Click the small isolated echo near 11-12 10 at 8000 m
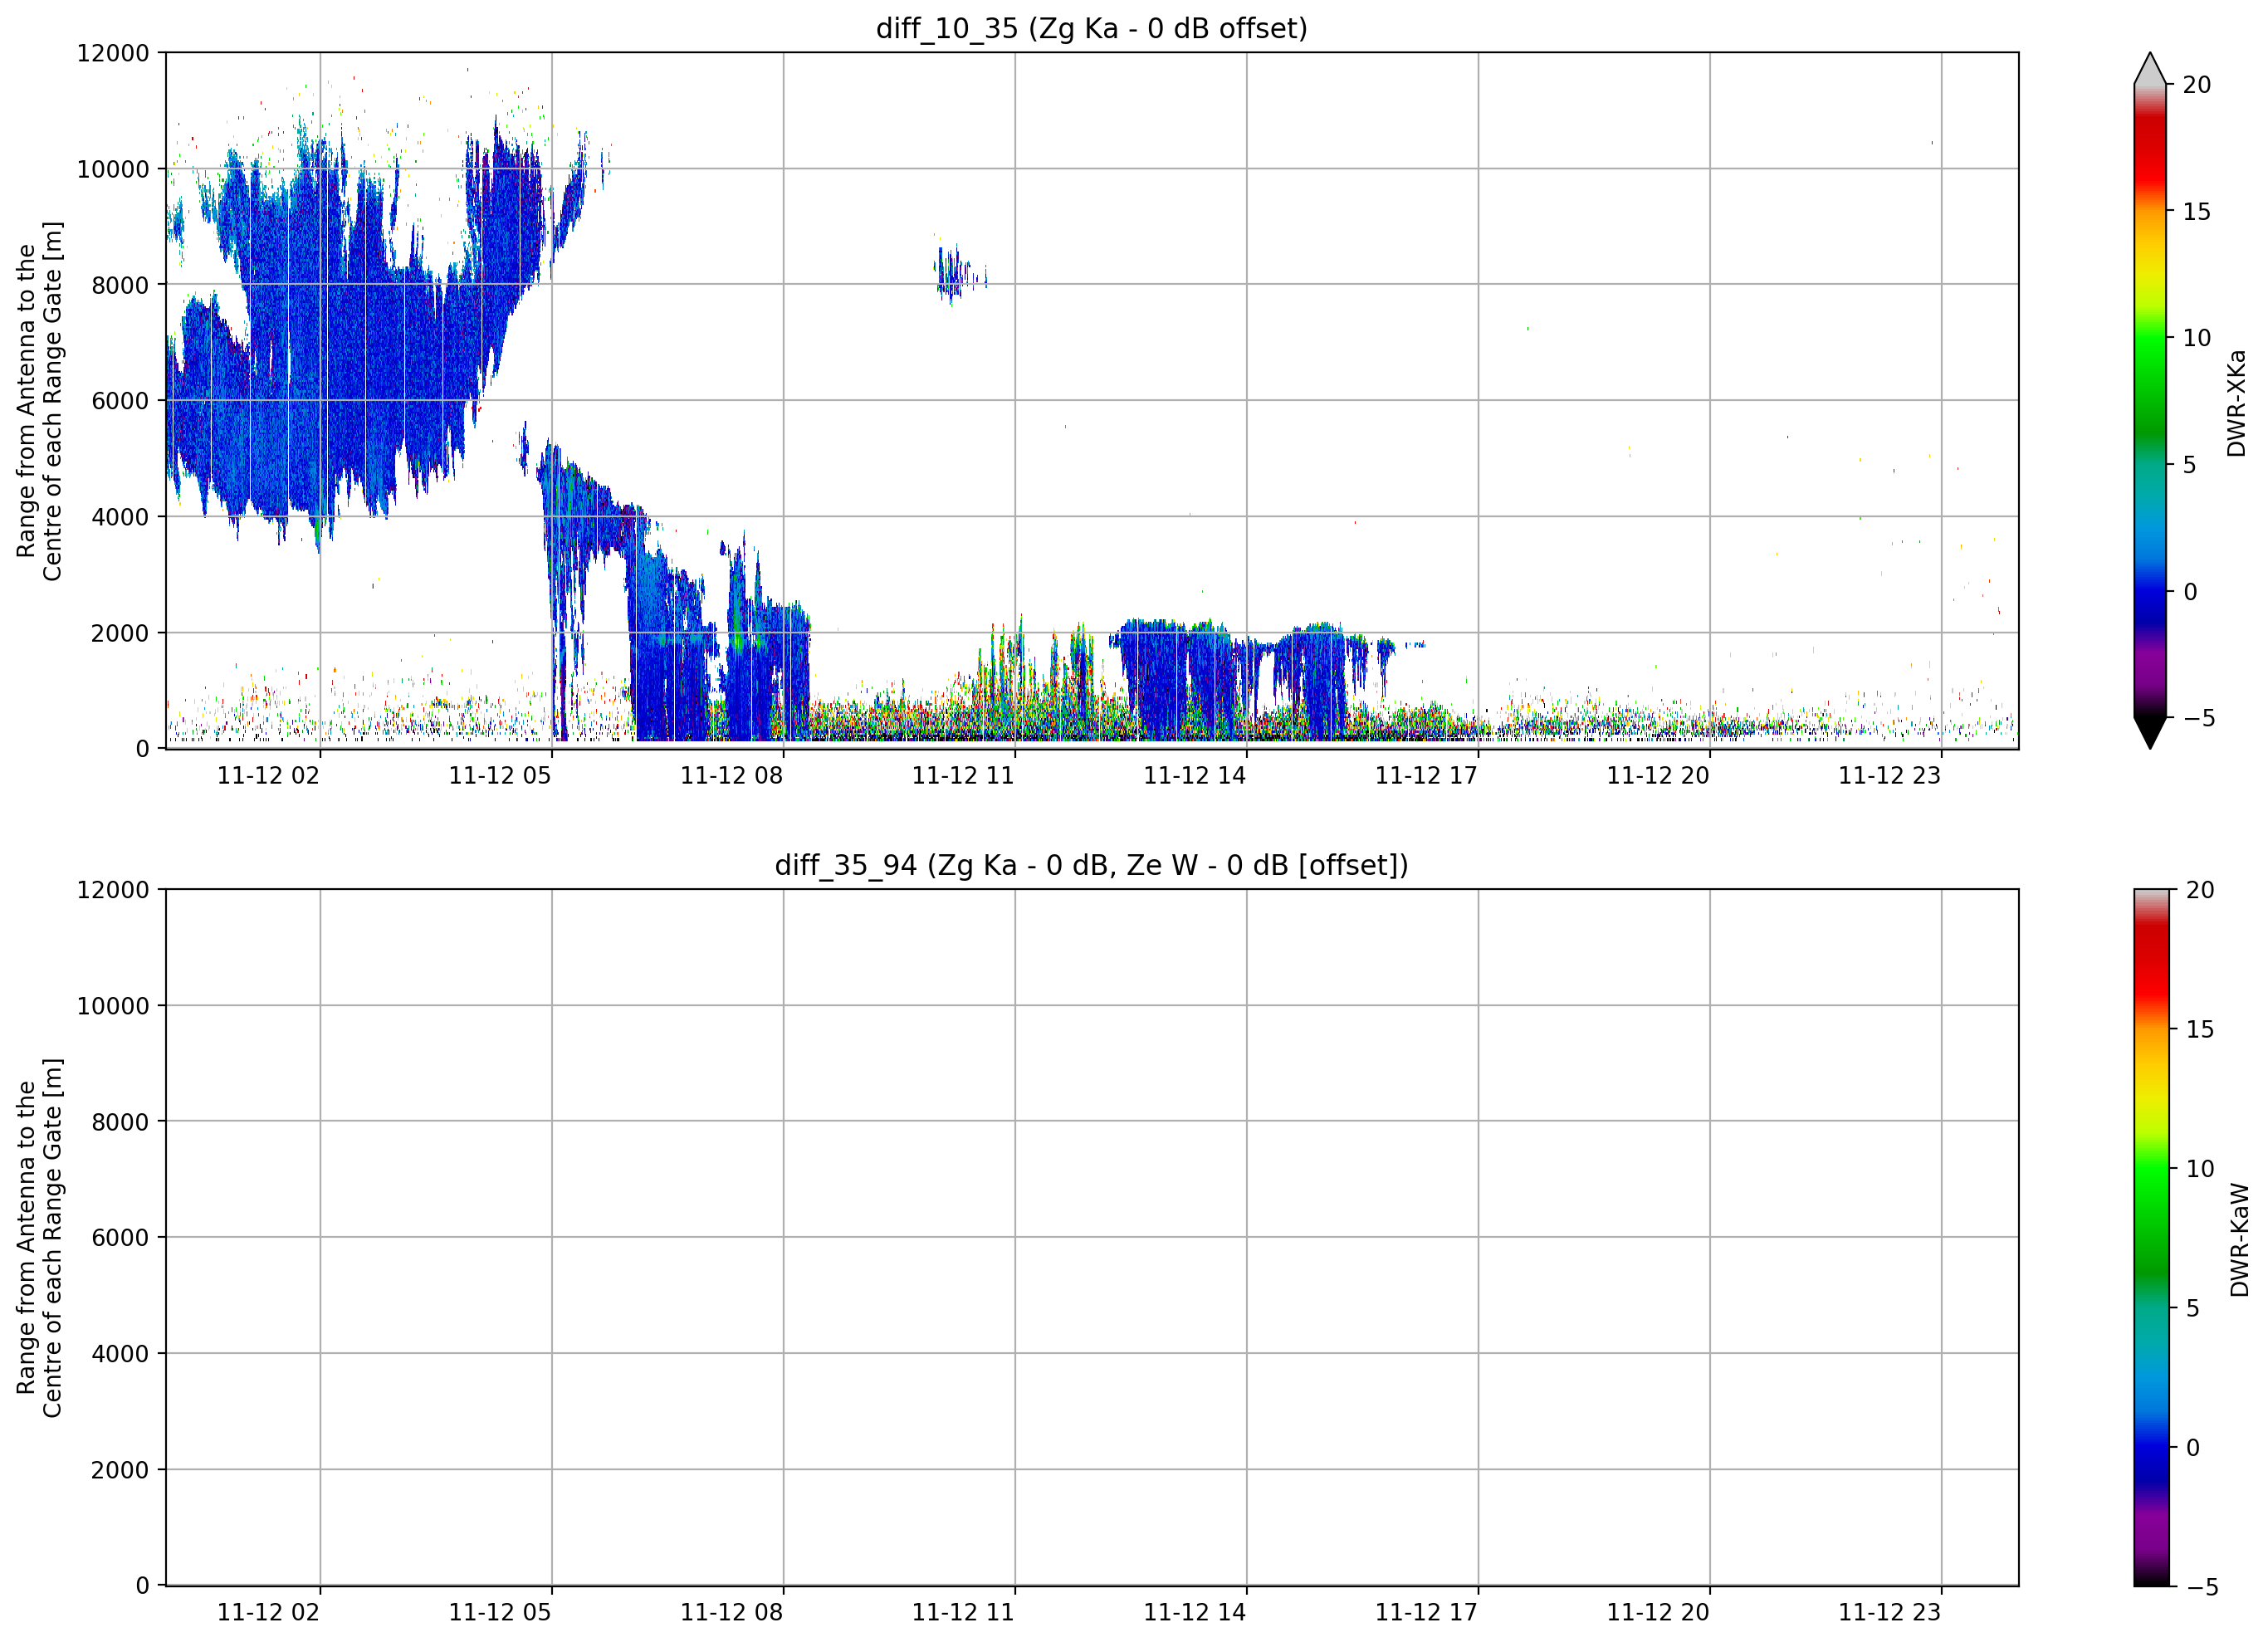Image resolution: width=2268 pixels, height=1642 pixels. click(960, 273)
